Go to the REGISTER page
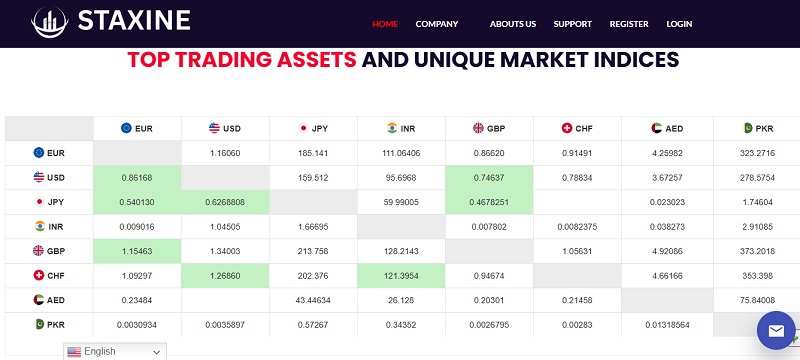The height and width of the screenshot is (360, 800). (629, 24)
